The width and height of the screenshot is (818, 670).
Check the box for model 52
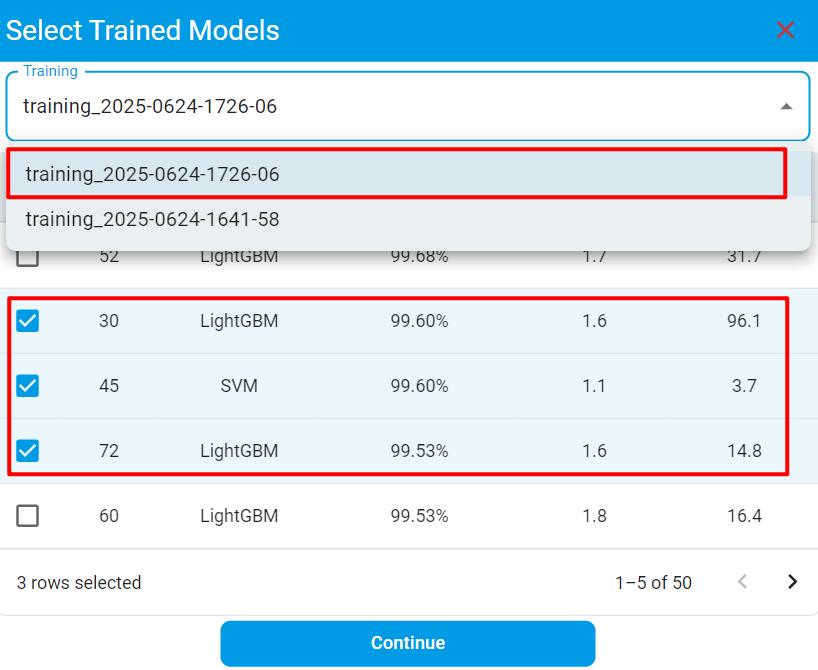[28, 258]
